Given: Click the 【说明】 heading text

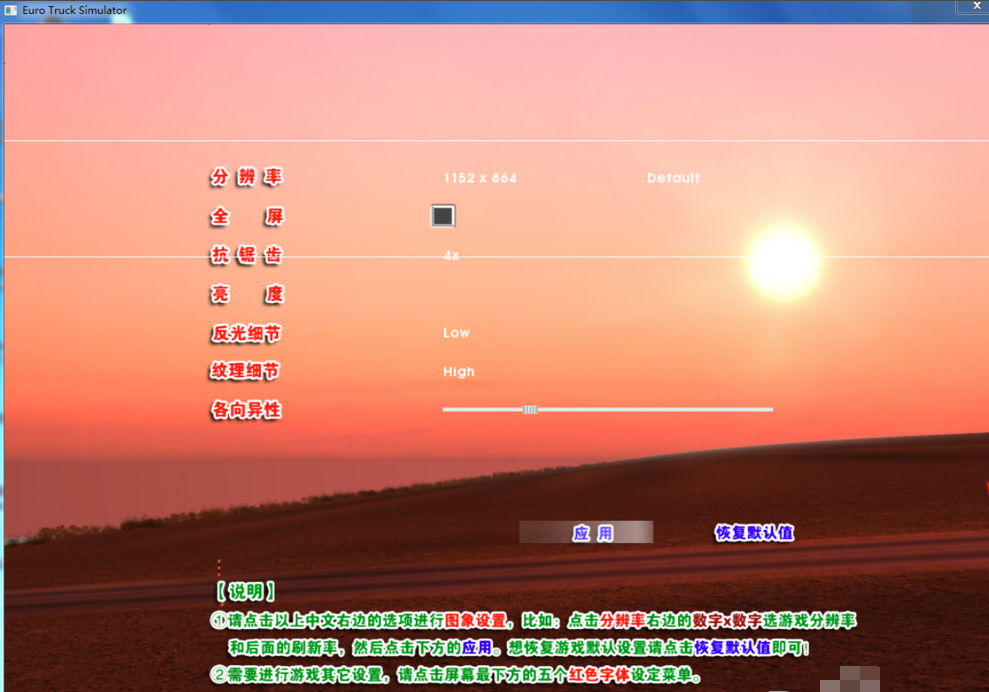Looking at the screenshot, I should coord(246,592).
